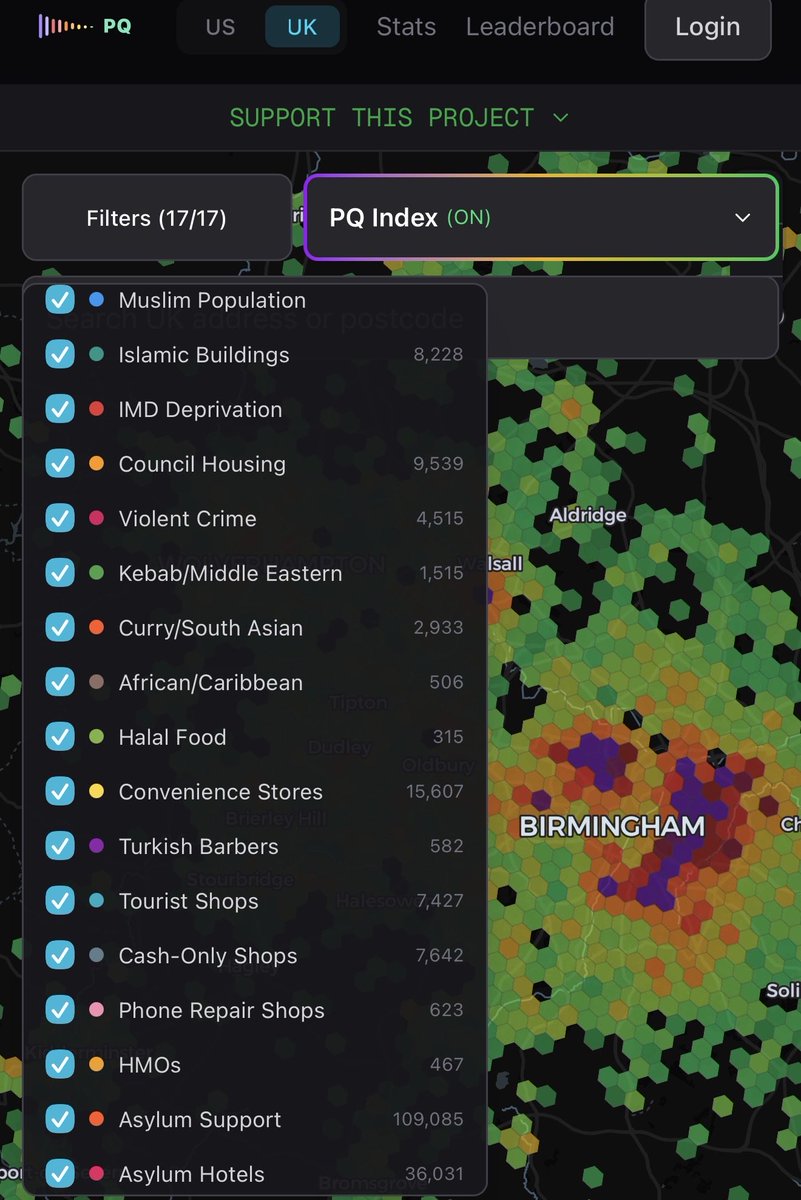Click the pink Violent Crime color dot

[x=97, y=518]
